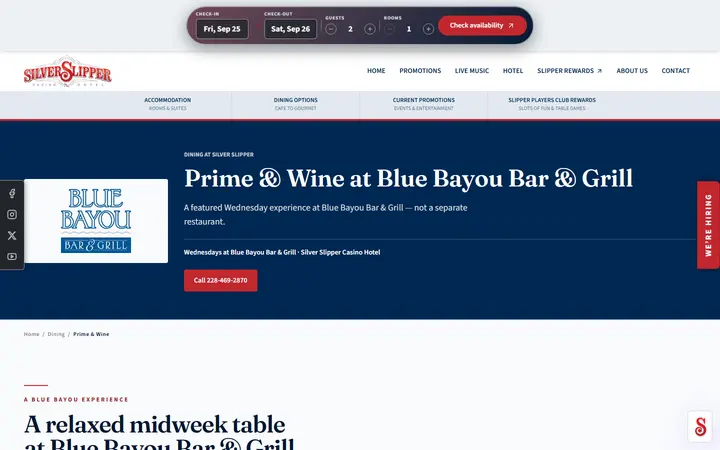Click the Prime & Wine breadcrumb
Image resolution: width=720 pixels, height=450 pixels.
click(91, 334)
